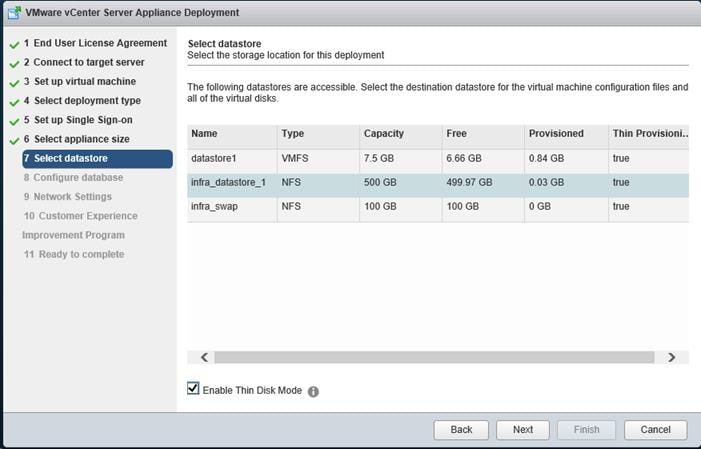Click the 6.66 GB free cell
The width and height of the screenshot is (701, 449).
[483, 159]
